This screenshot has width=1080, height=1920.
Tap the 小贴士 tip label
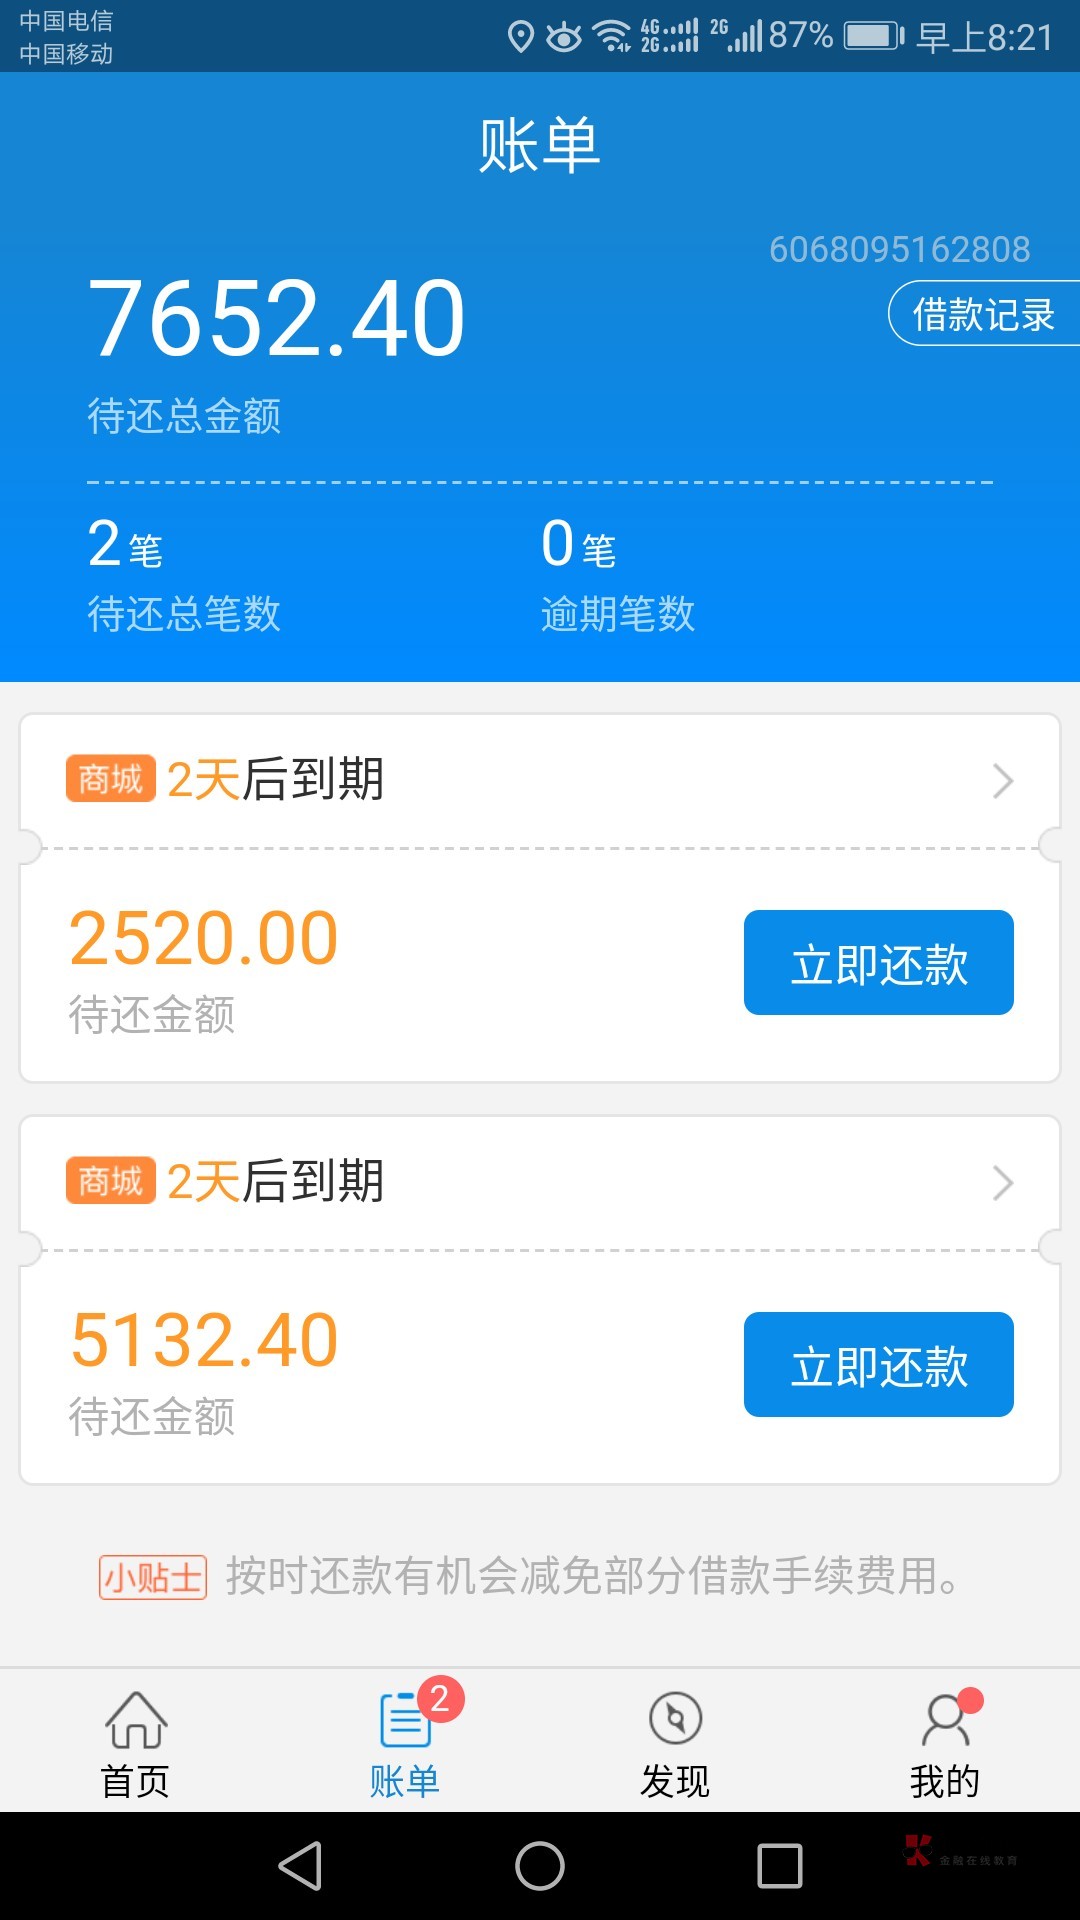pyautogui.click(x=153, y=1577)
